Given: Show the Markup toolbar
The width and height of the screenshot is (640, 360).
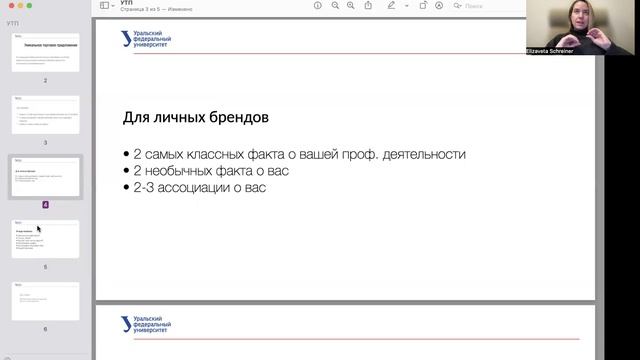Looking at the screenshot, I should click(439, 5).
